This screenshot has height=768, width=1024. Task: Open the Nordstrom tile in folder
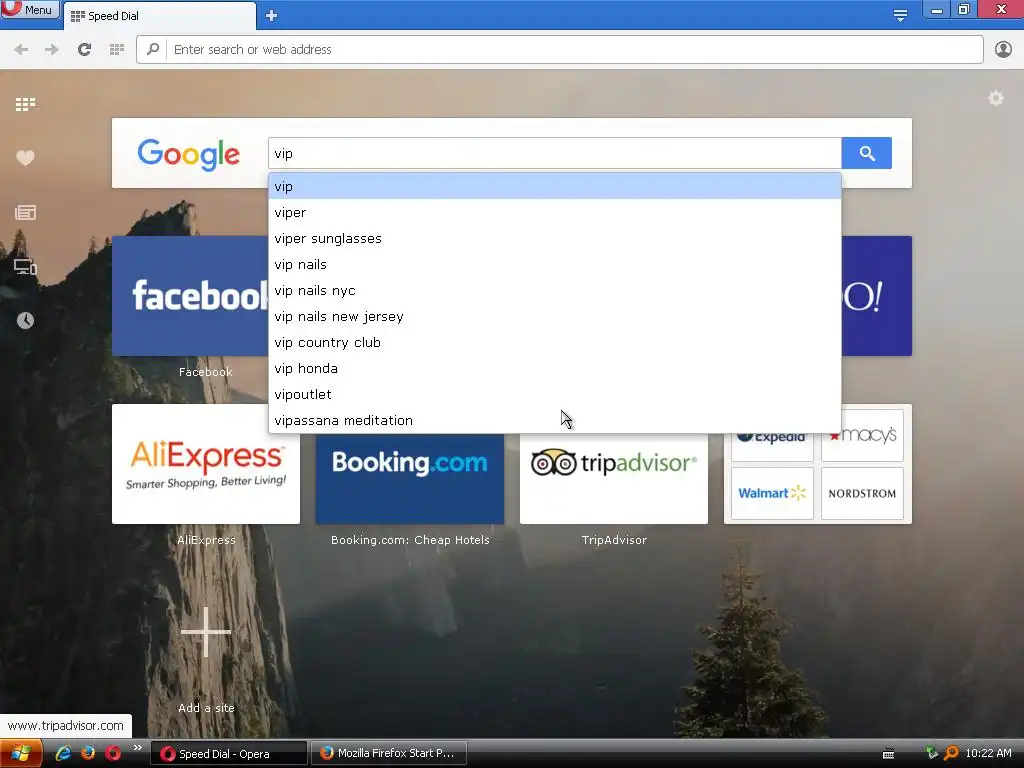(x=862, y=493)
